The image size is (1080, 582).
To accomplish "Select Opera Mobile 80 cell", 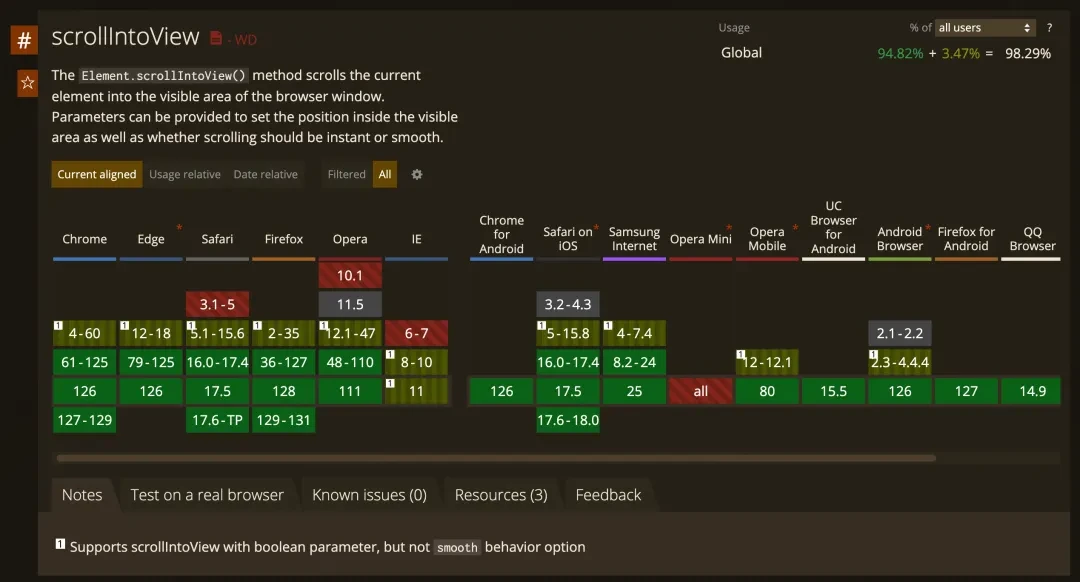I will [x=767, y=391].
